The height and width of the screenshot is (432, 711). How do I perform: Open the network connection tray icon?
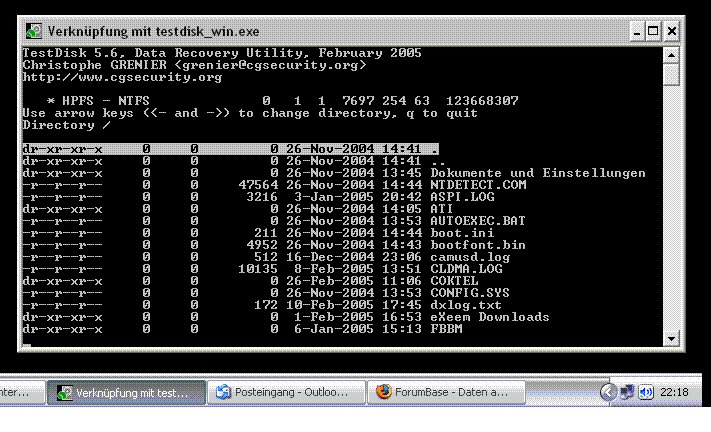627,392
